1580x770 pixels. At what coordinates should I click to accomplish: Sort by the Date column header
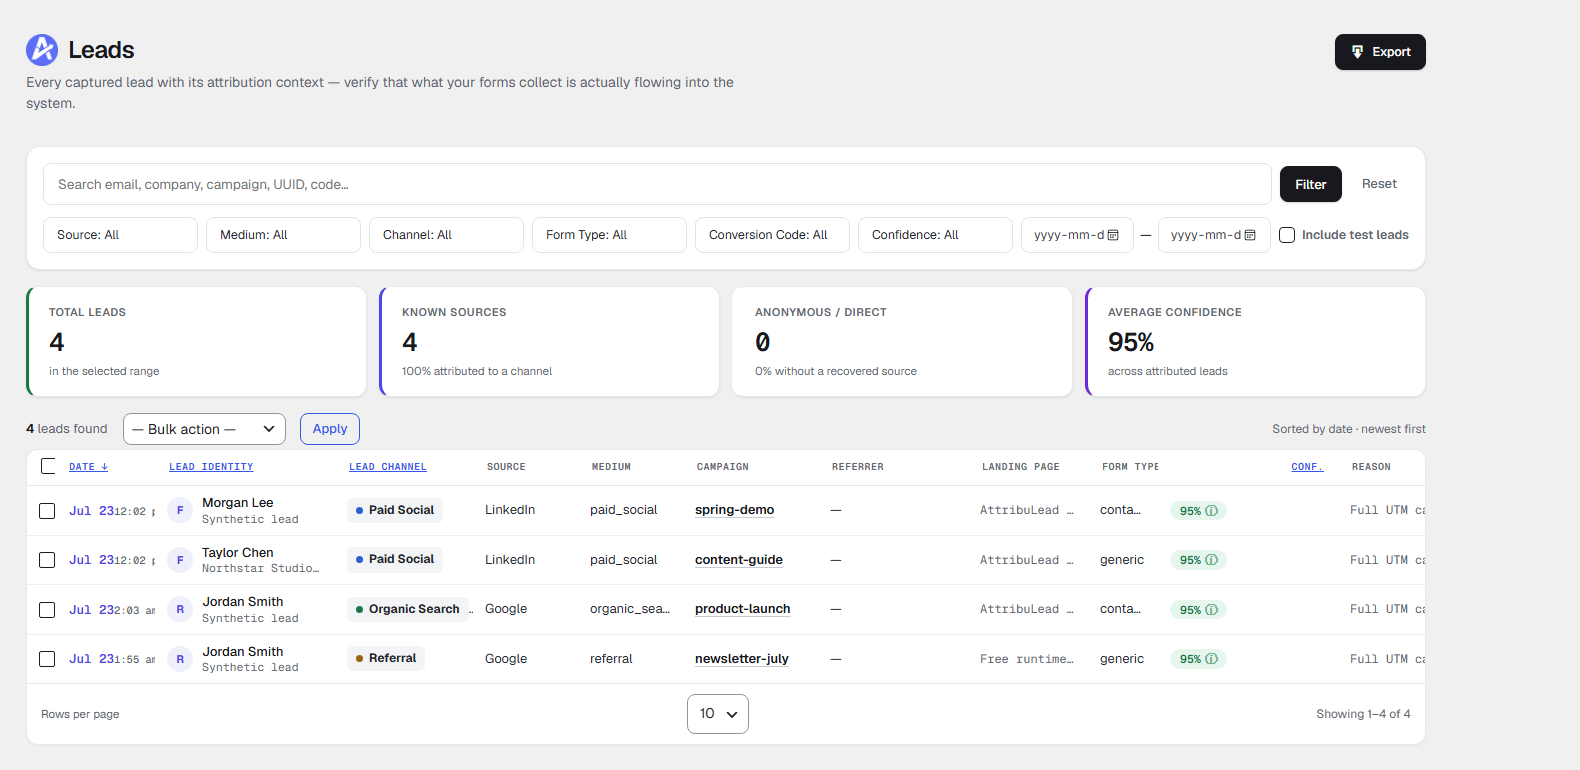(88, 467)
